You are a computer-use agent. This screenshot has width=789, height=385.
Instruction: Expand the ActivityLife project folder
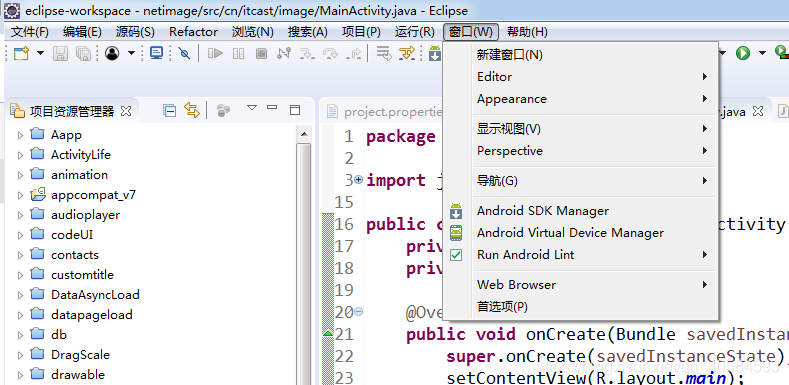tap(20, 155)
